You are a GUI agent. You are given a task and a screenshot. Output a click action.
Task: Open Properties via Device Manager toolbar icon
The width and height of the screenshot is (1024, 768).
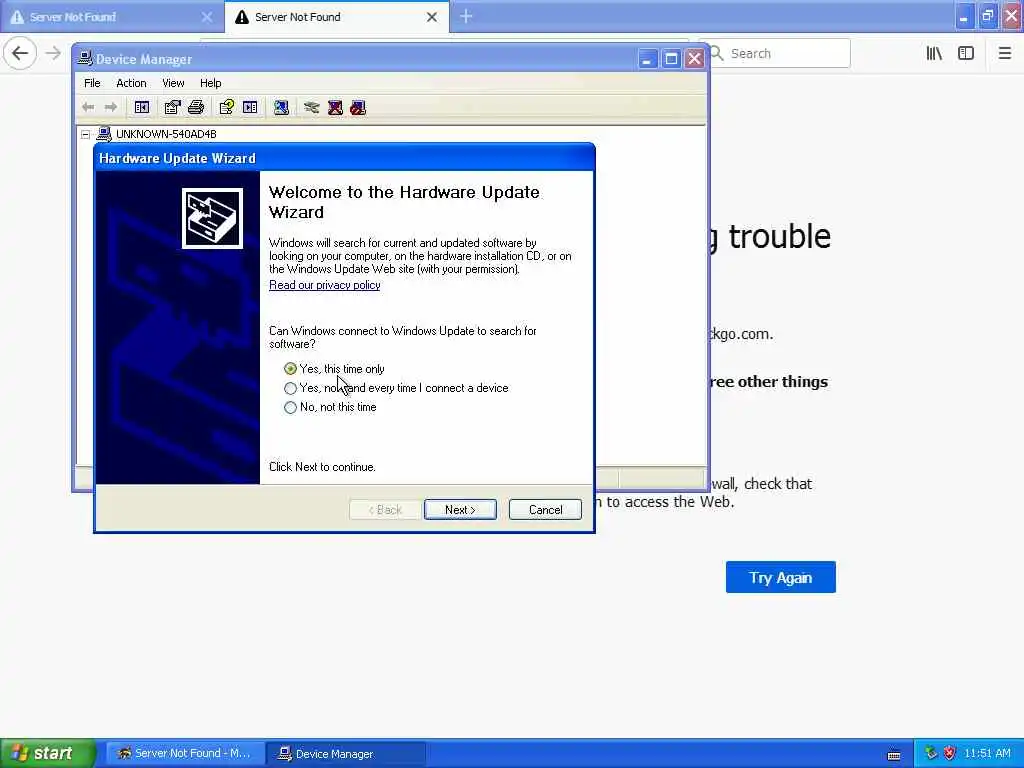point(172,107)
